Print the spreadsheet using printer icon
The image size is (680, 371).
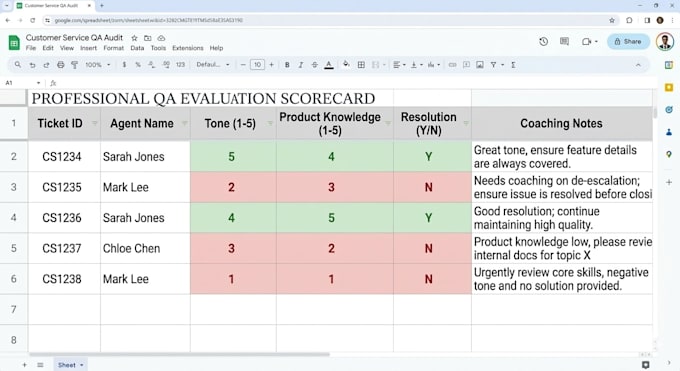61,65
